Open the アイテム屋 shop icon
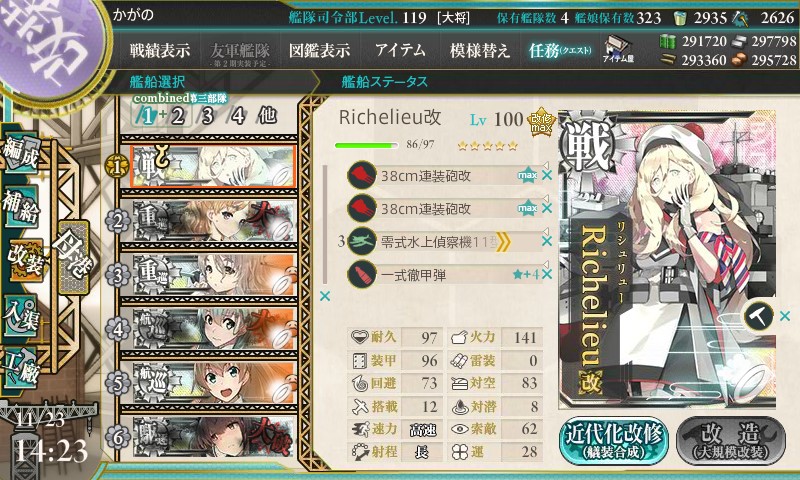 [x=617, y=49]
